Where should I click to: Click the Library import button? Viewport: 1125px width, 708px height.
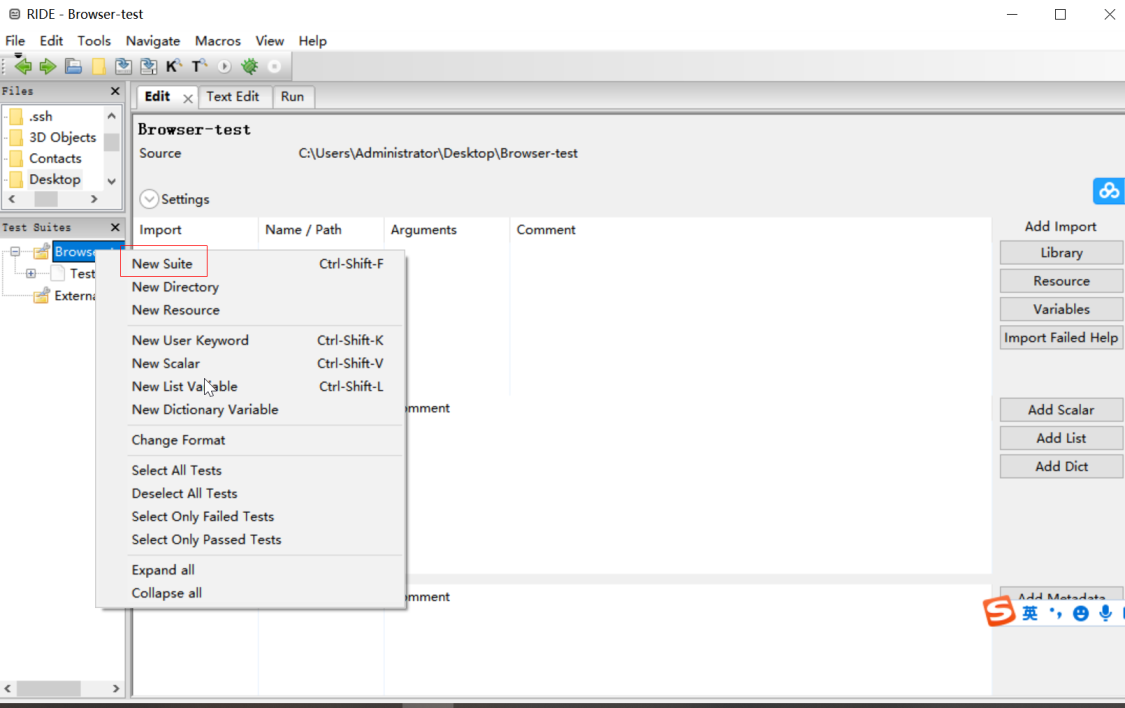1061,252
